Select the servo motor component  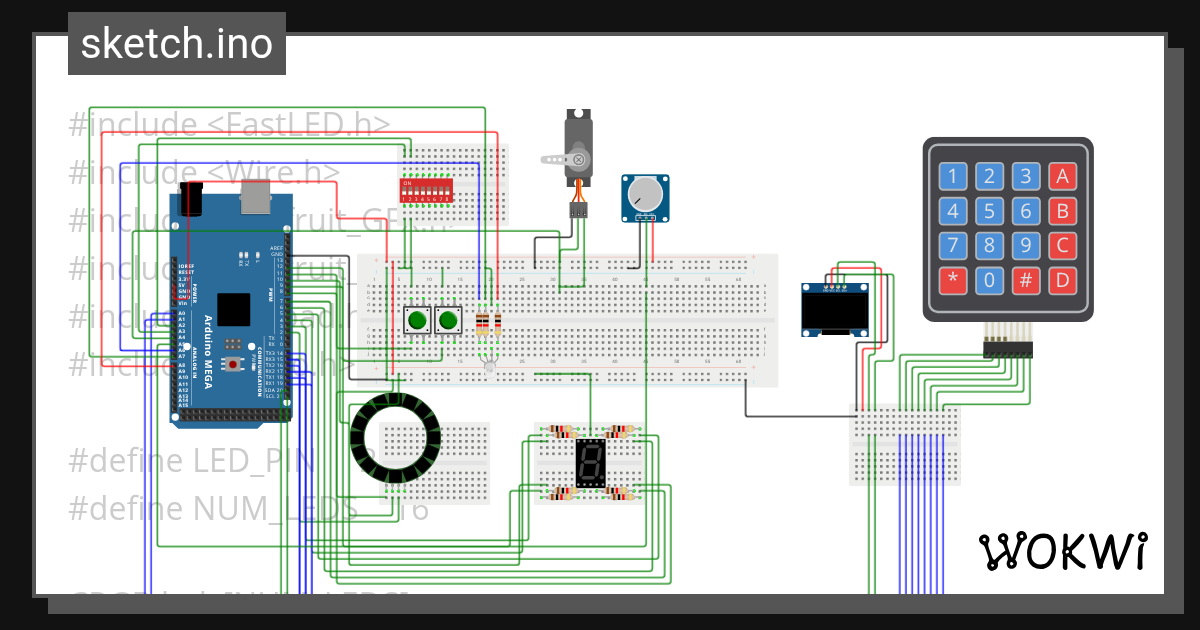click(x=576, y=145)
